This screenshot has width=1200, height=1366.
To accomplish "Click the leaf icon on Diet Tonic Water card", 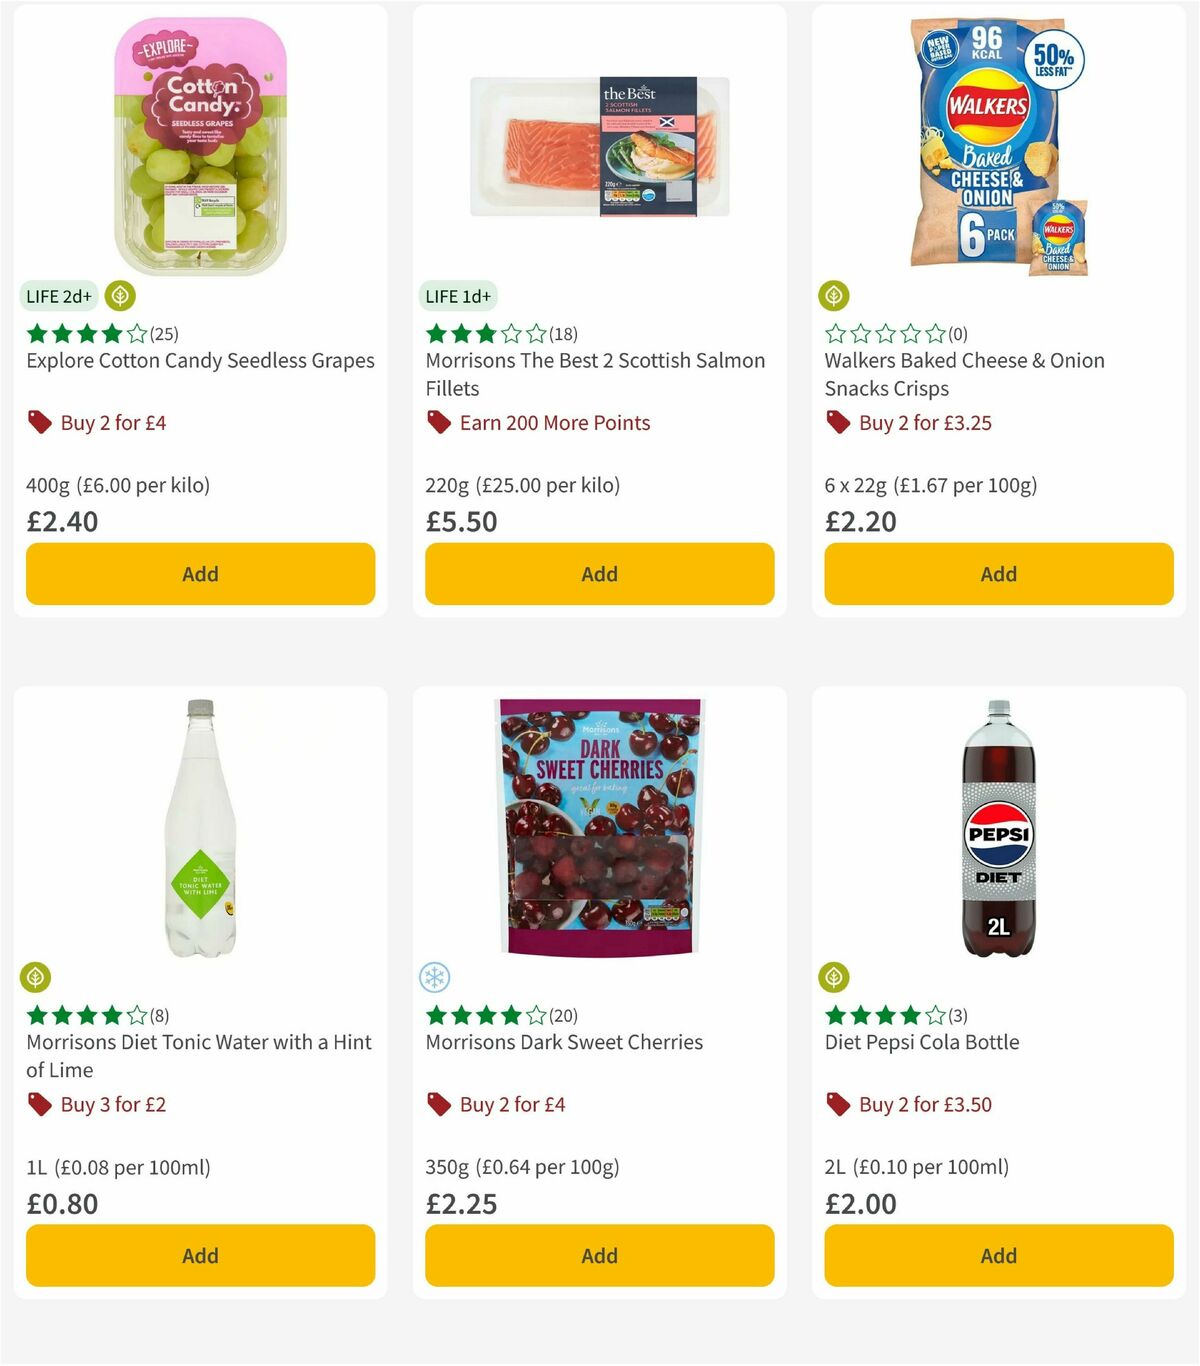I will point(36,977).
